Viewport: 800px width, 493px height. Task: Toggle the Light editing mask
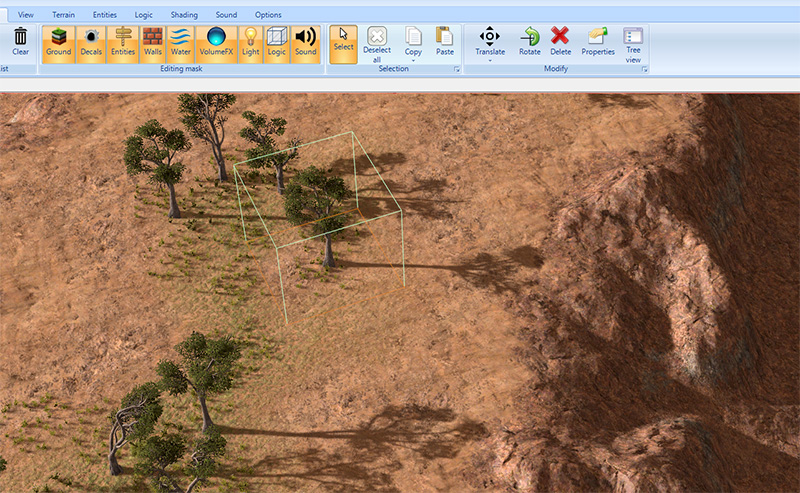251,44
